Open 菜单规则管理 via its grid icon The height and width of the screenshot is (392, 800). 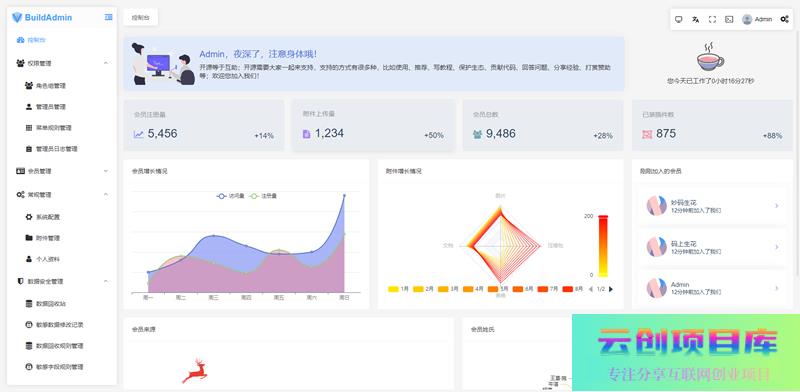coord(29,128)
